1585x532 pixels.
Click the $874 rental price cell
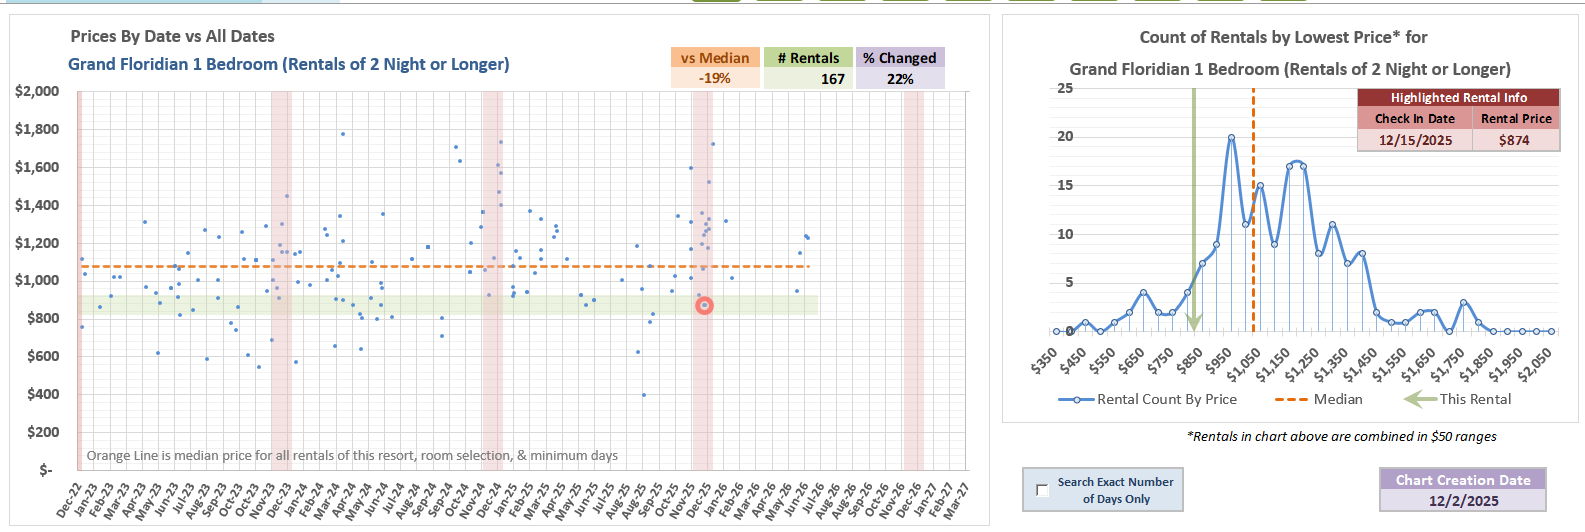(x=1515, y=140)
